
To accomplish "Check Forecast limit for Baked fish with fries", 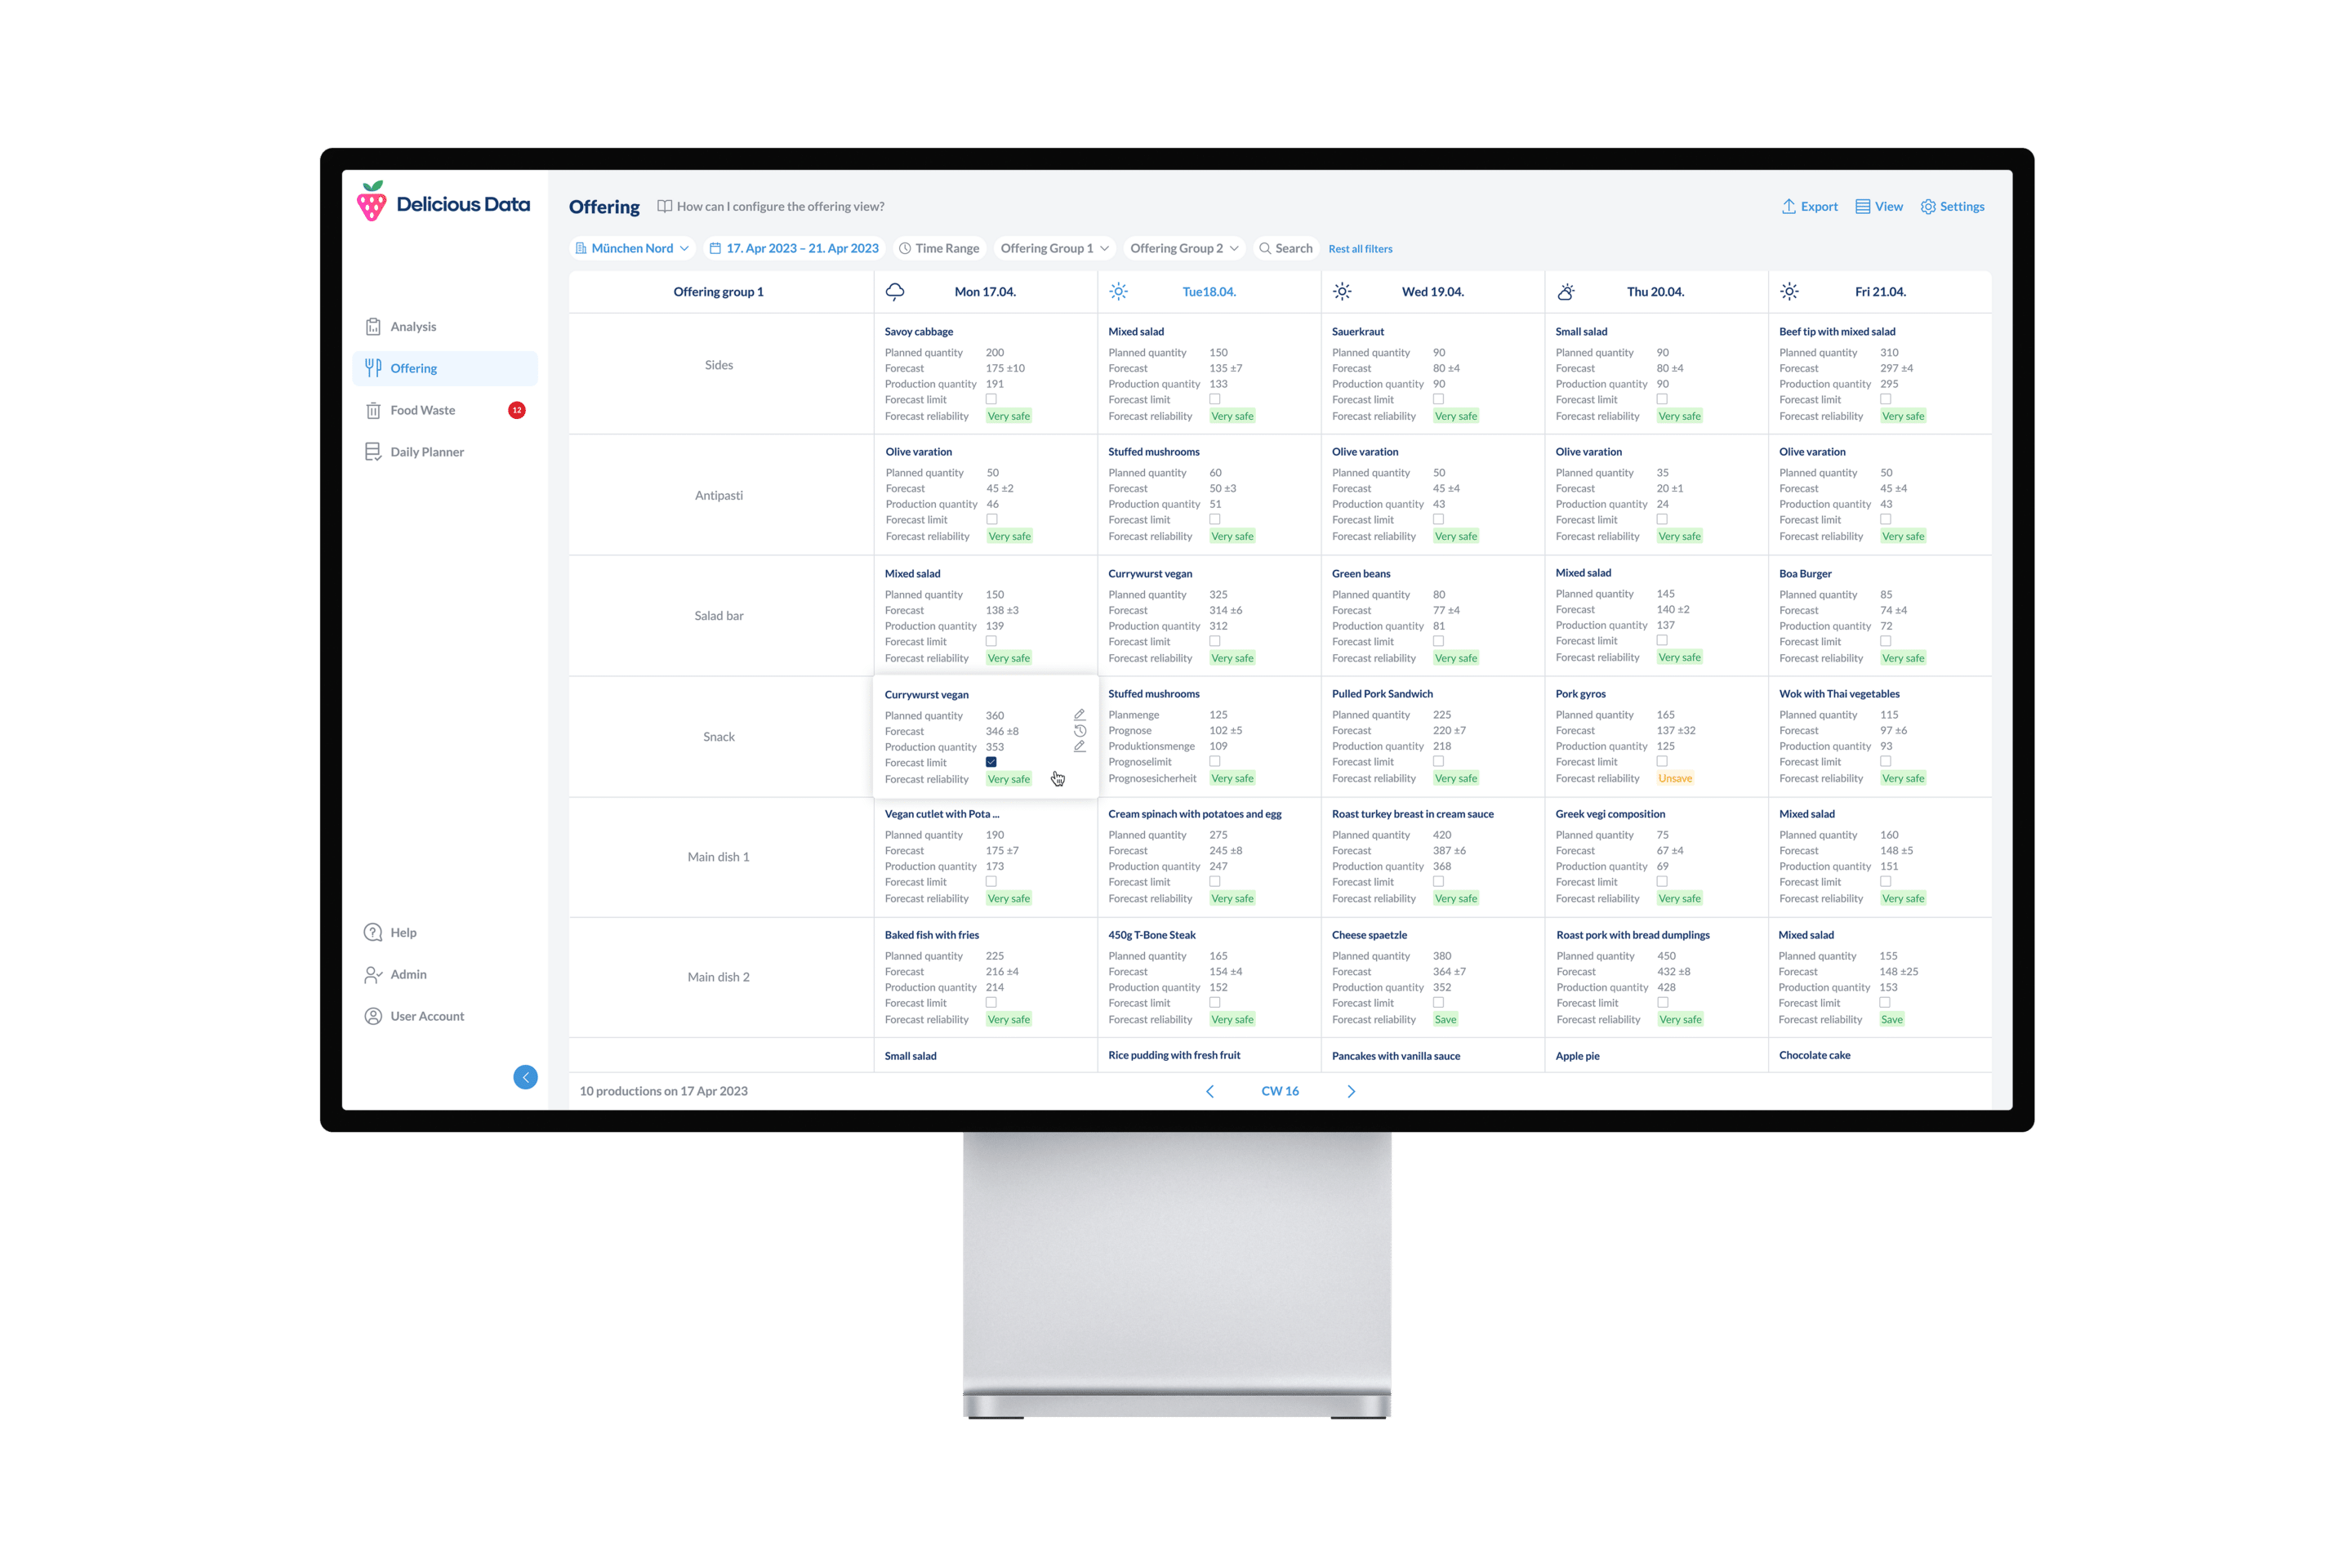I will [991, 1002].
